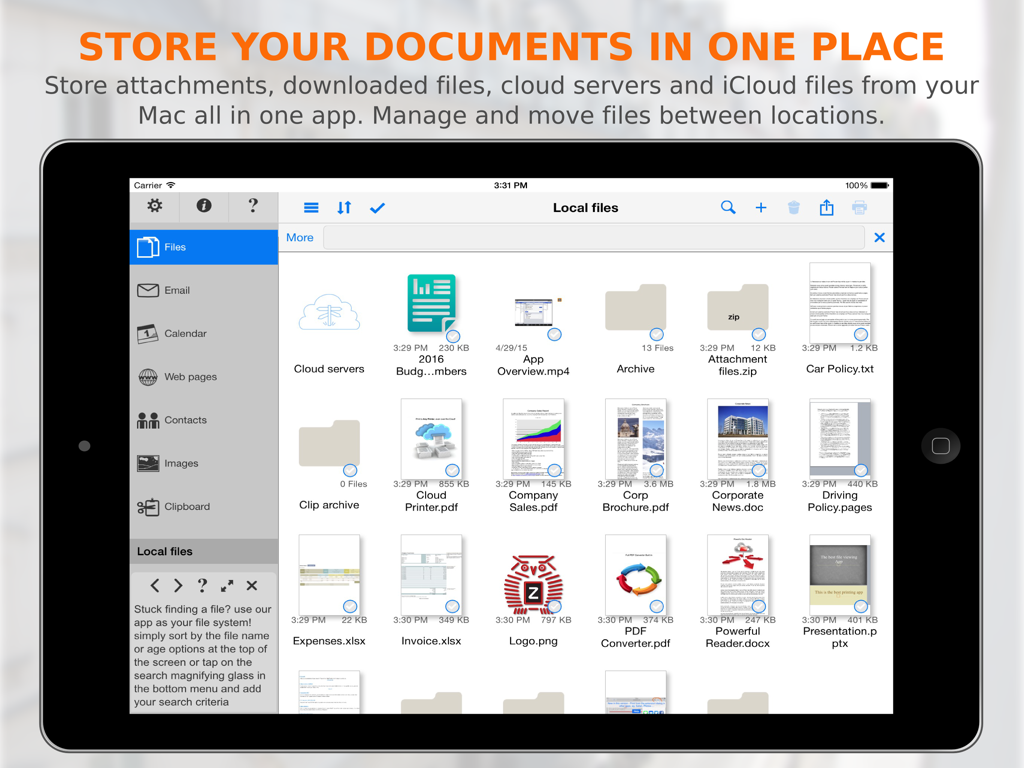Clear the search field with blue X

878,237
